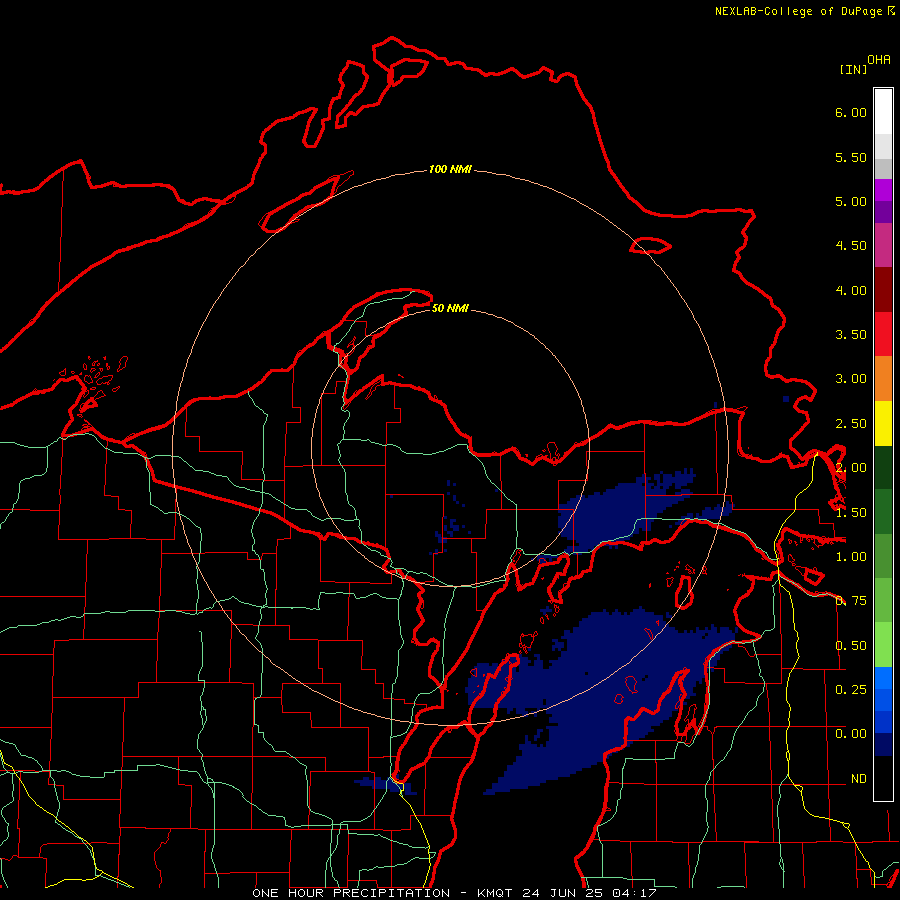Click the NEXLAB-College of DuPage title text

798,11
